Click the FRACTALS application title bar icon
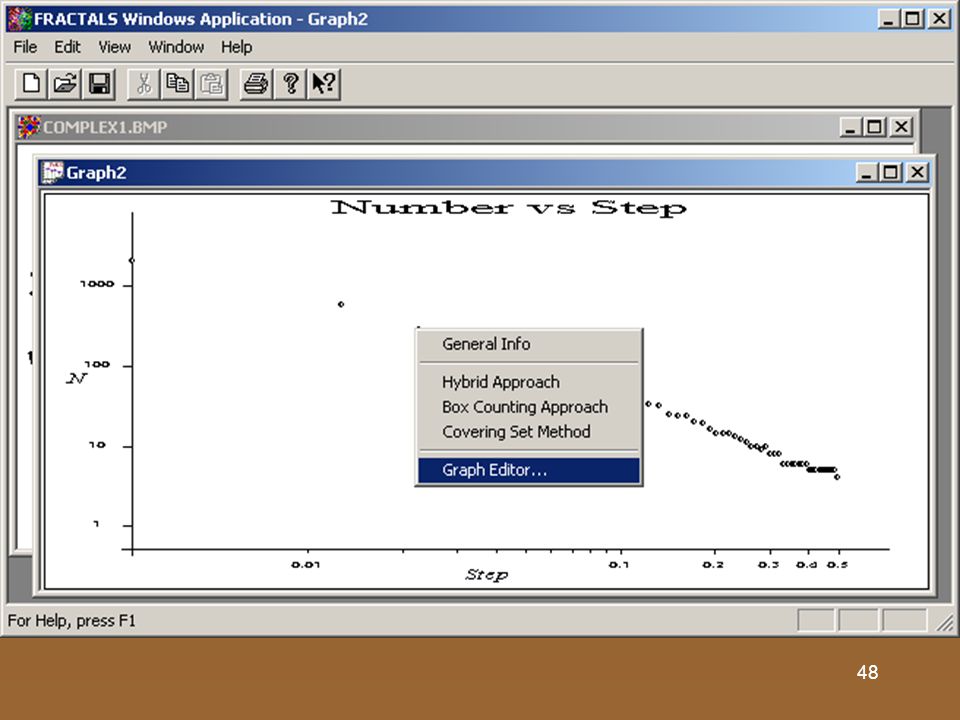This screenshot has width=960, height=720. [20, 19]
